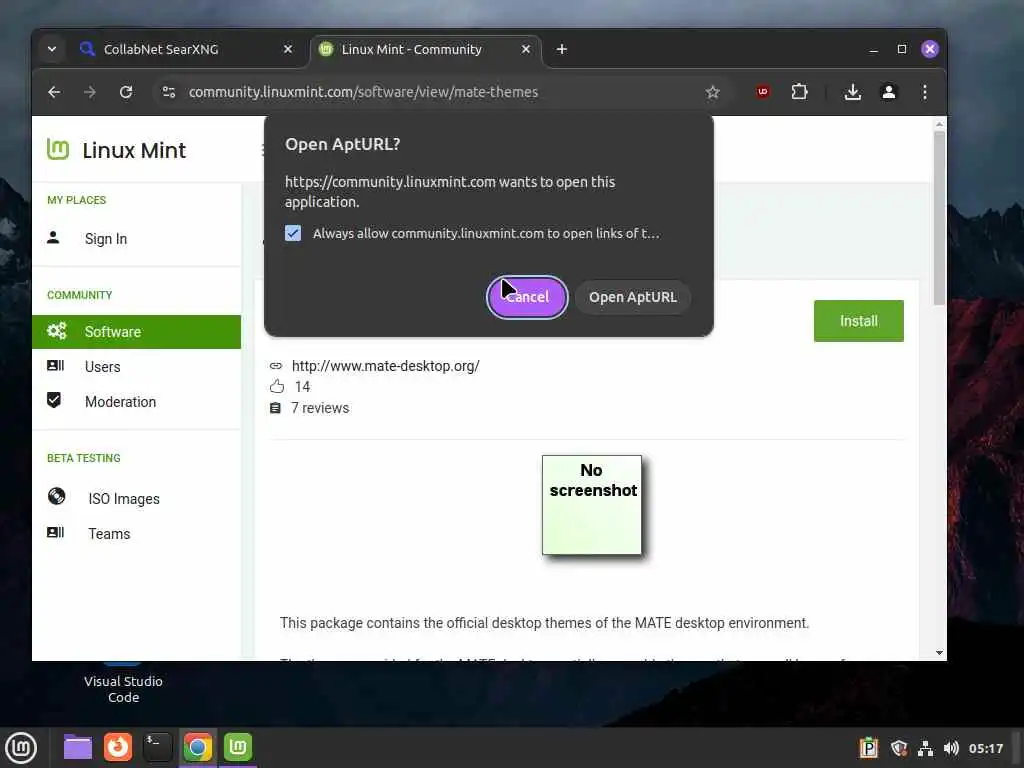The image size is (1024, 768).
Task: Open the browser profile icon
Action: (x=889, y=92)
